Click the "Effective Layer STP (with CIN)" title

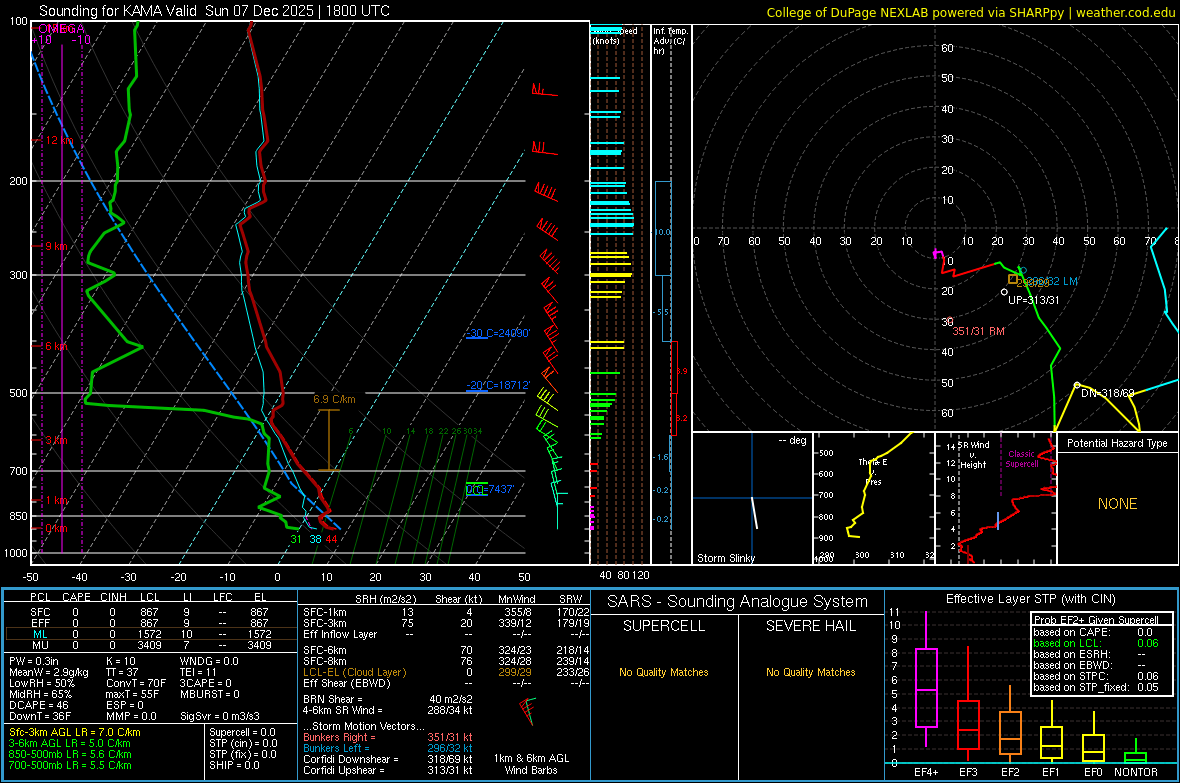pyautogui.click(x=1030, y=599)
